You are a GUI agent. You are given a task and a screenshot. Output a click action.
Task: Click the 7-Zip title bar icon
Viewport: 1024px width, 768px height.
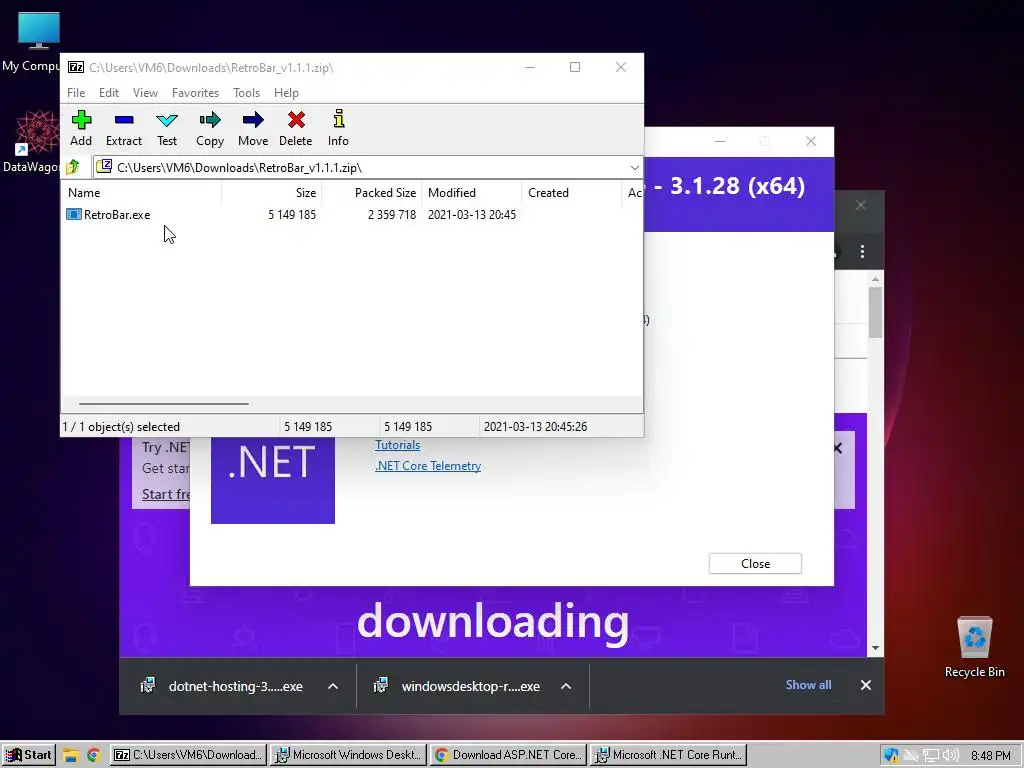[x=76, y=67]
